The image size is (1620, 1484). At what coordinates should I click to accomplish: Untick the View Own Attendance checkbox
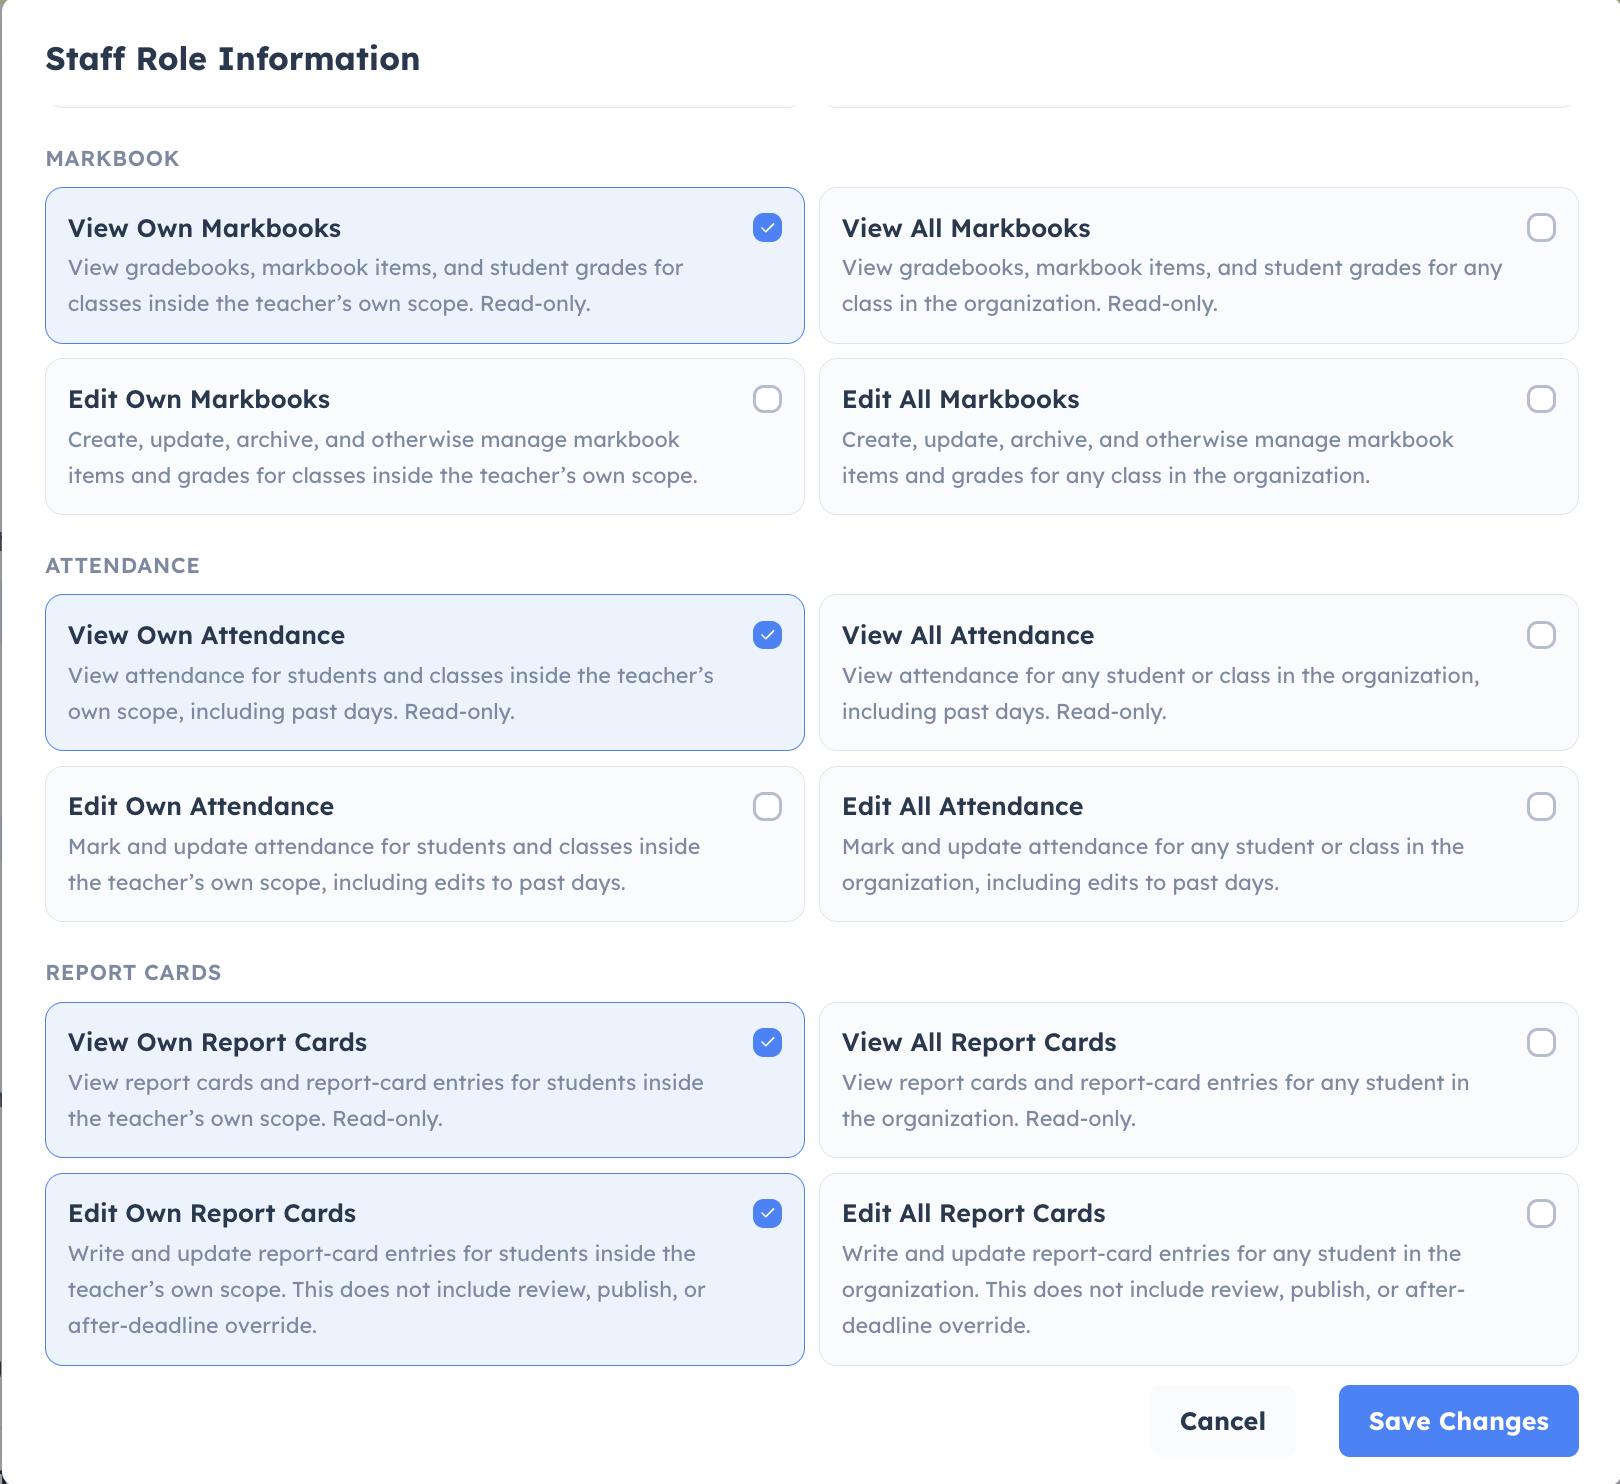click(x=767, y=635)
